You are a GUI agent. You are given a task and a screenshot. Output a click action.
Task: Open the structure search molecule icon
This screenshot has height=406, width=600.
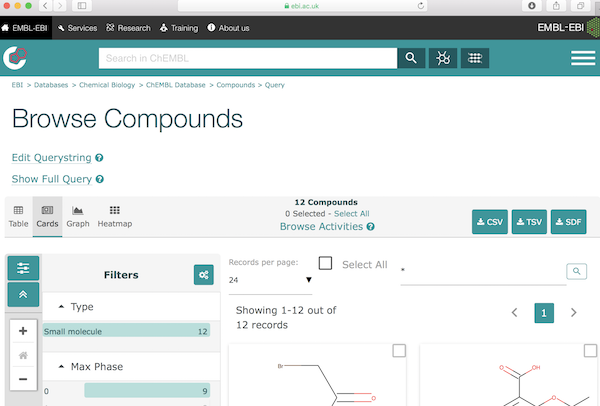coord(443,58)
